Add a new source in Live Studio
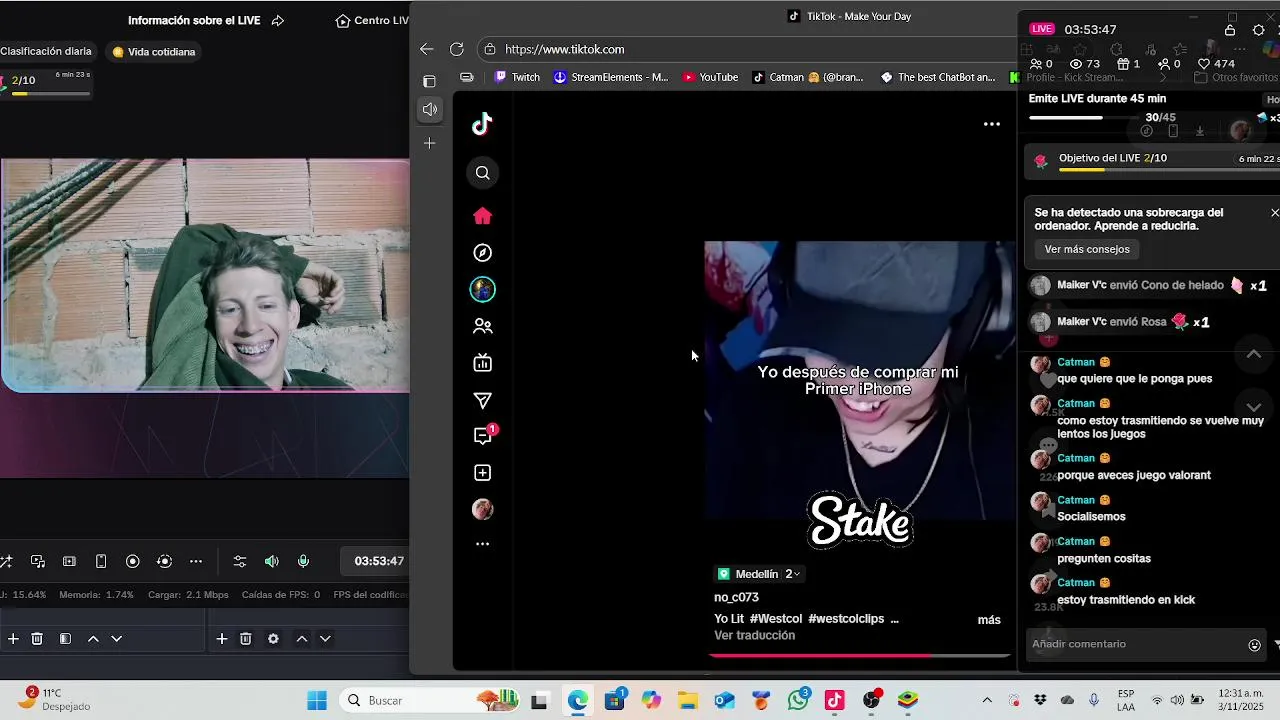Screen dimensions: 1280x720 (222, 638)
